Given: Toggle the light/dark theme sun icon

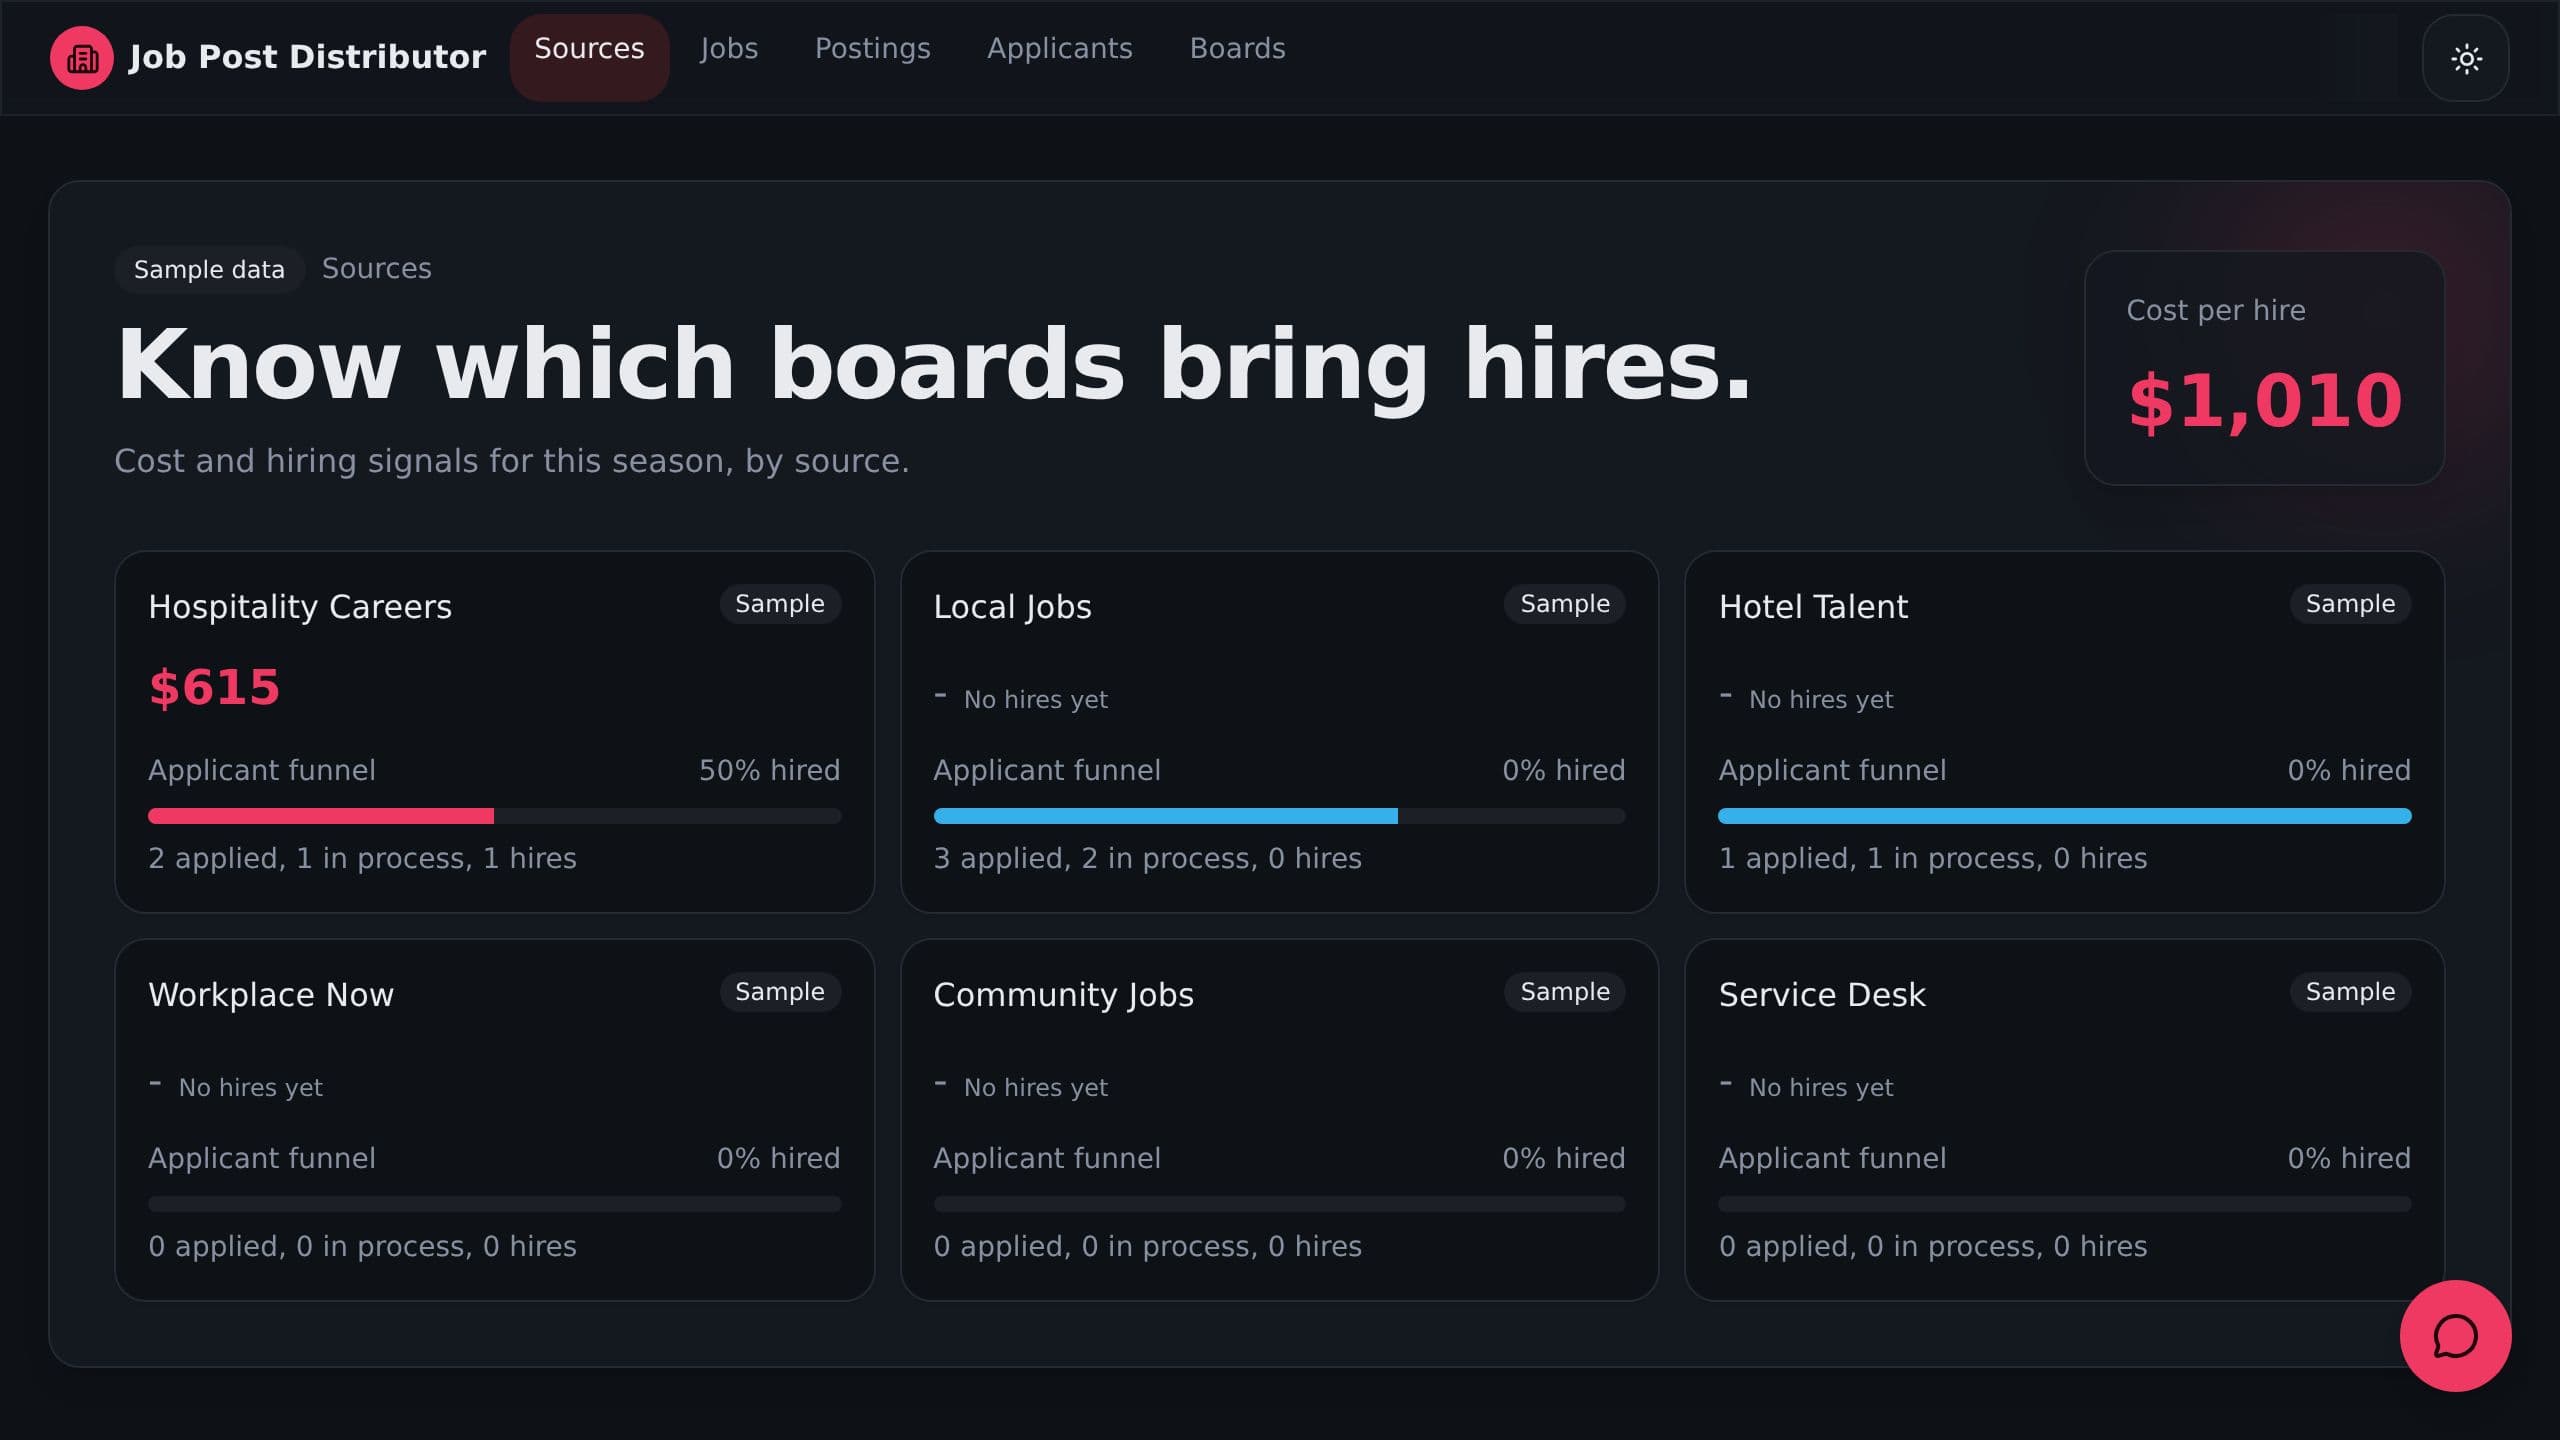Looking at the screenshot, I should (x=2466, y=58).
